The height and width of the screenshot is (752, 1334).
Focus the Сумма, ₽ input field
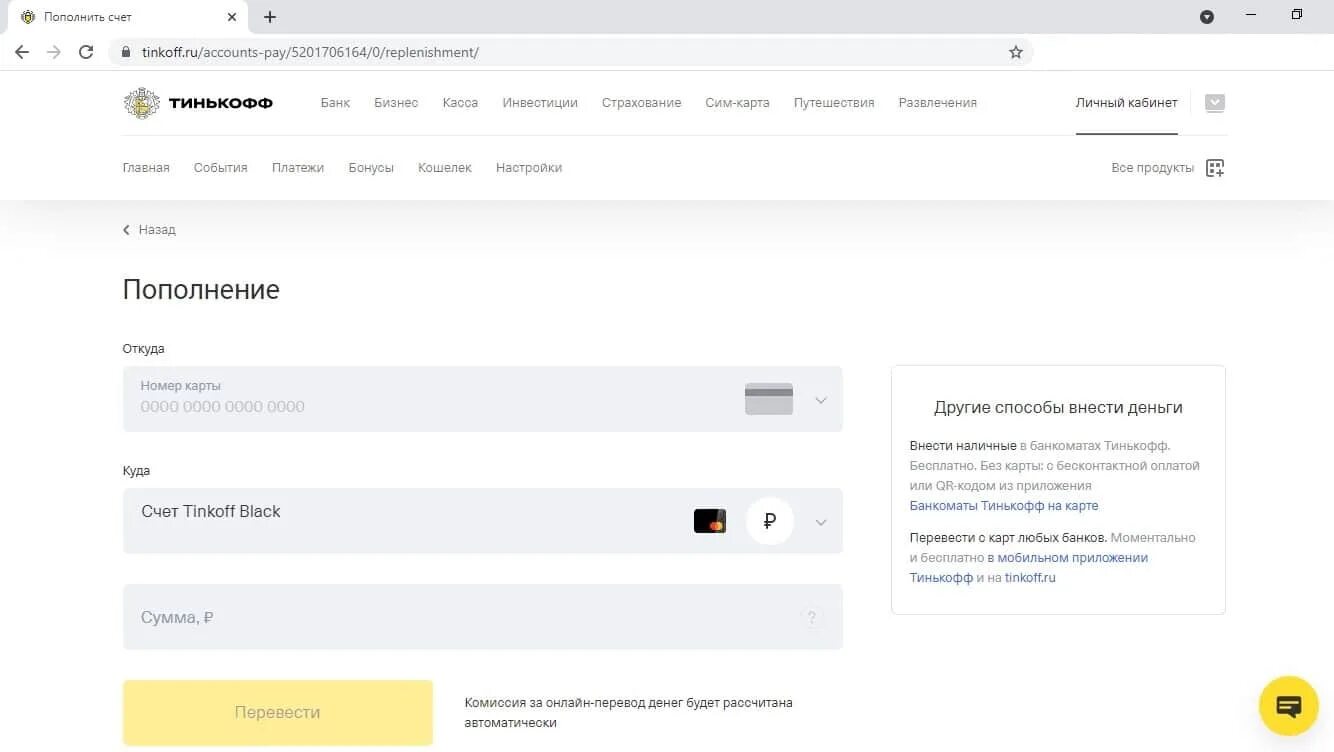click(482, 617)
